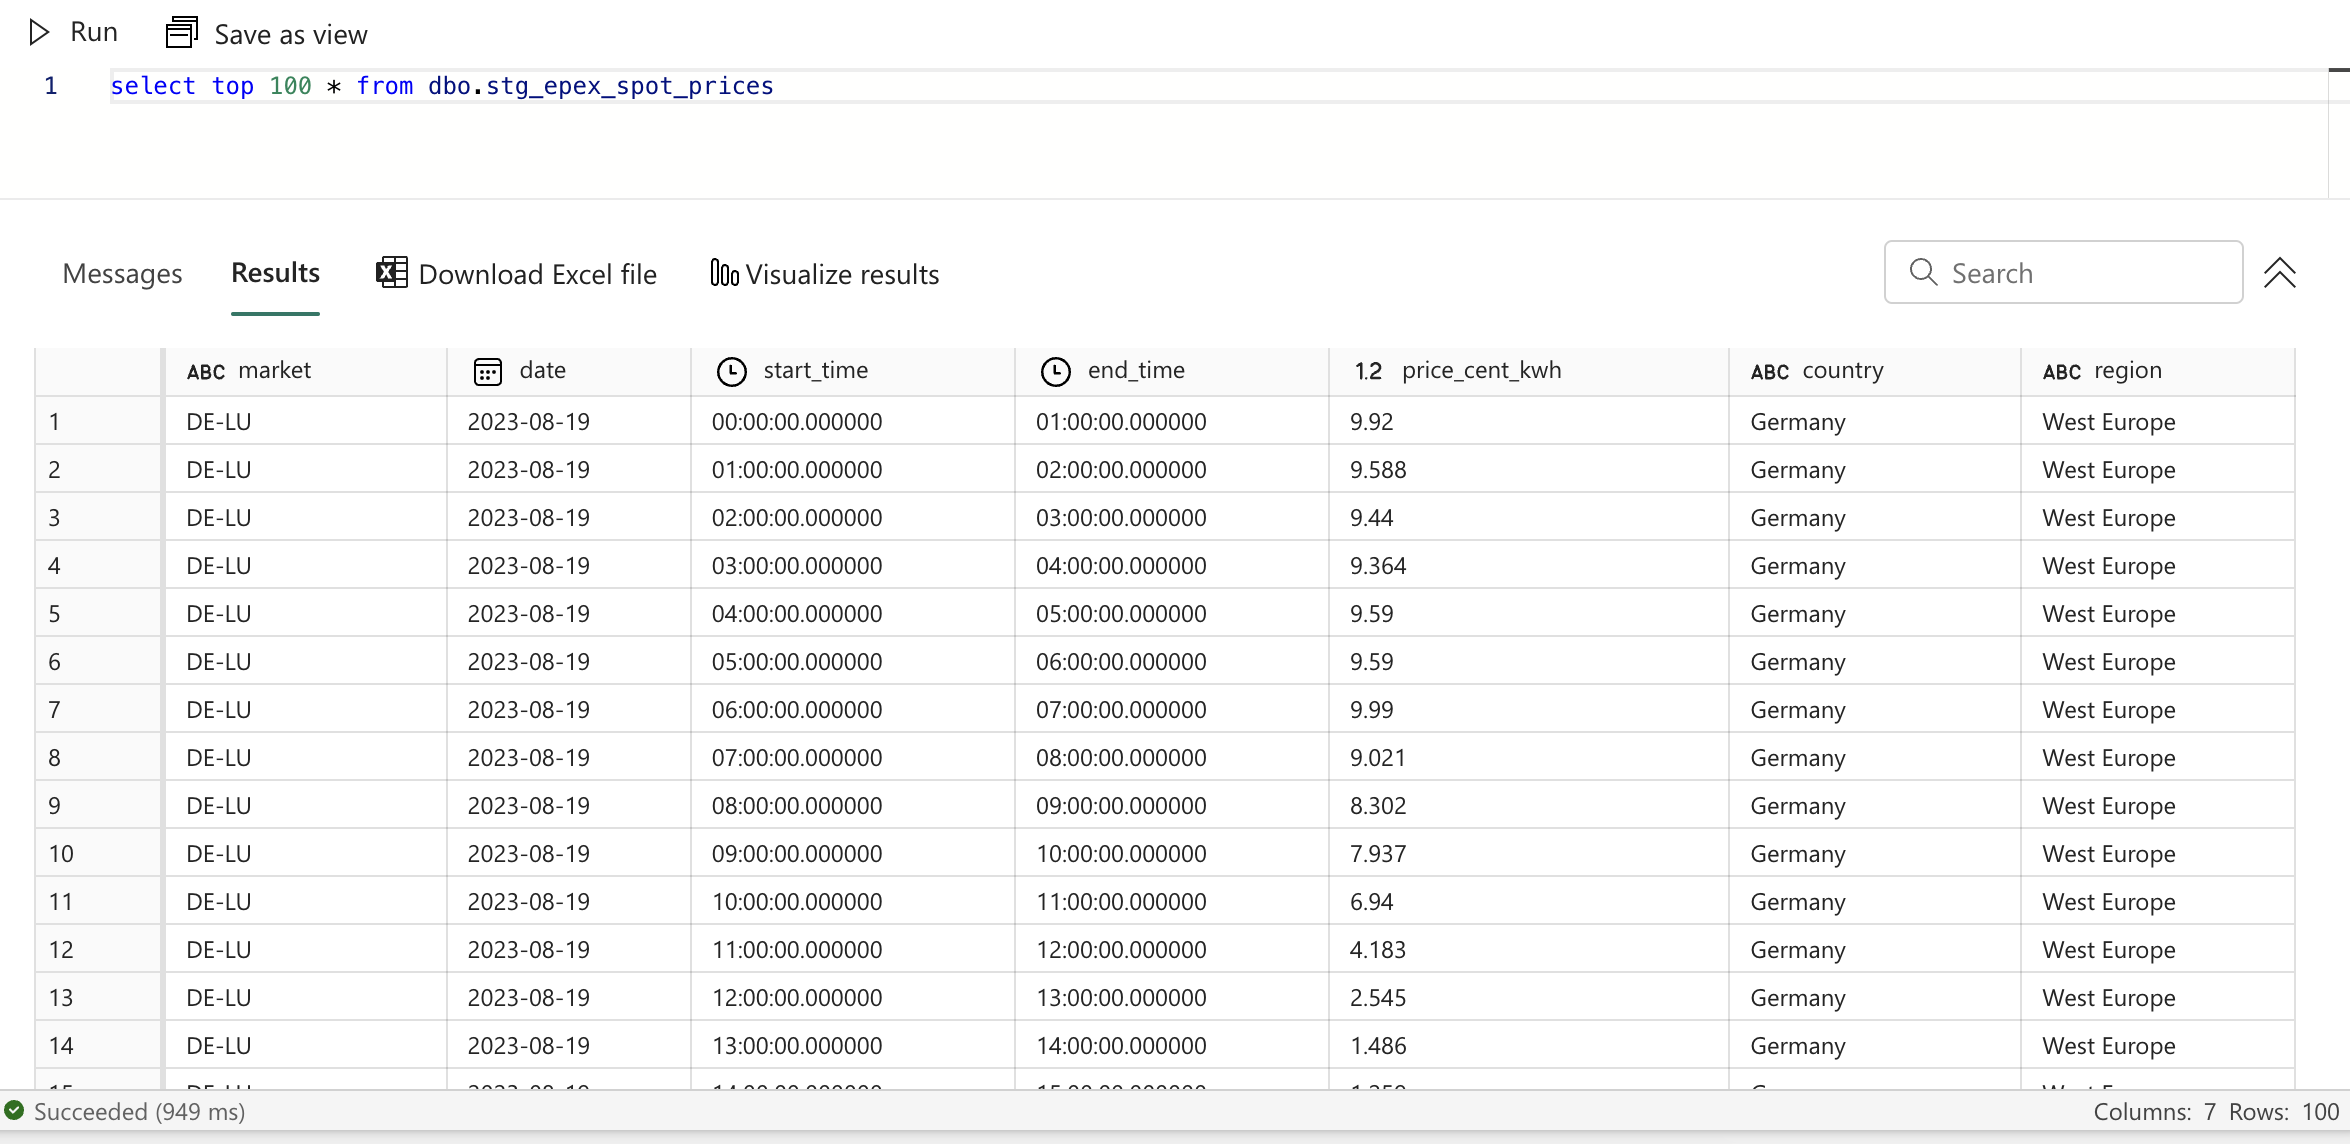Click the ABC icon on the country column
Screen dimensions: 2350x1144
[x=1769, y=371]
